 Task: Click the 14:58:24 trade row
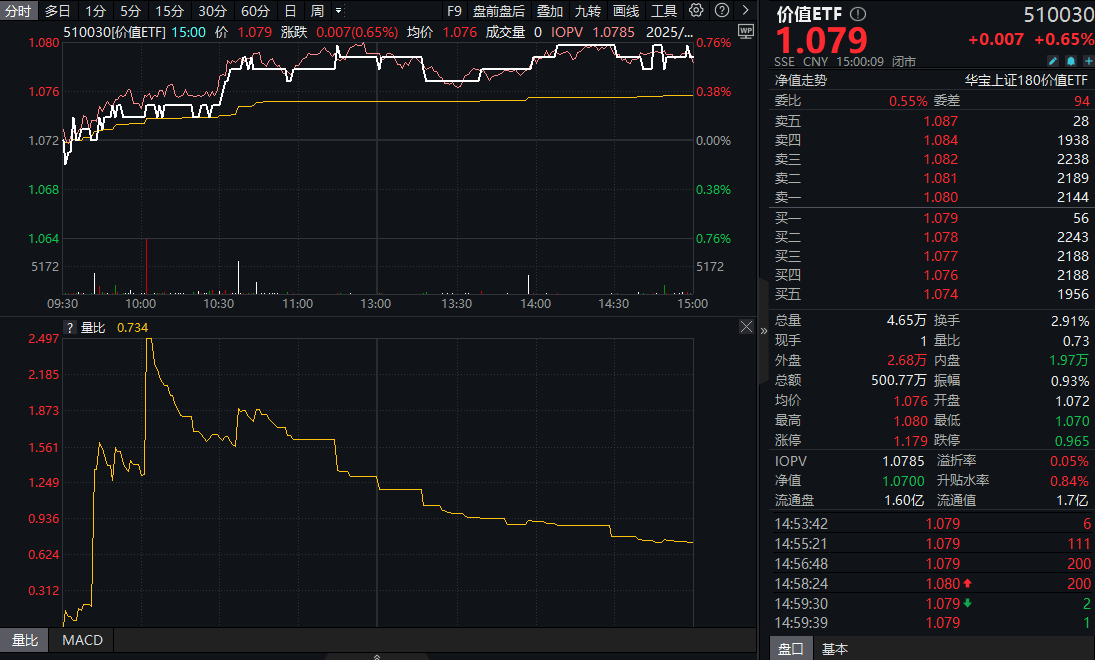932,583
